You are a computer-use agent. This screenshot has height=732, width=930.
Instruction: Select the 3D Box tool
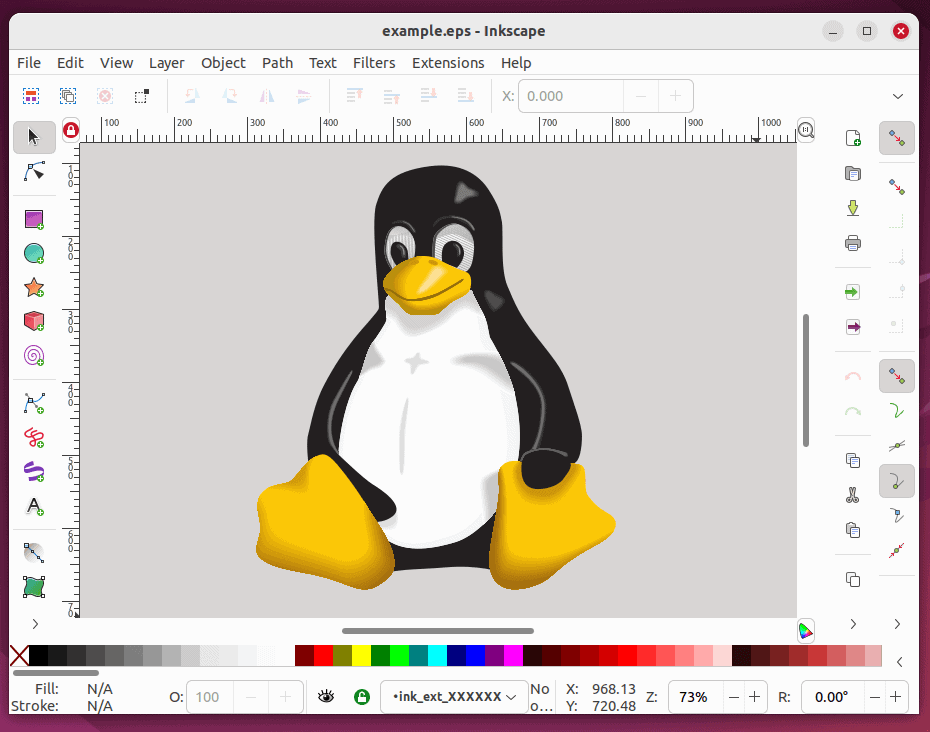(x=33, y=322)
